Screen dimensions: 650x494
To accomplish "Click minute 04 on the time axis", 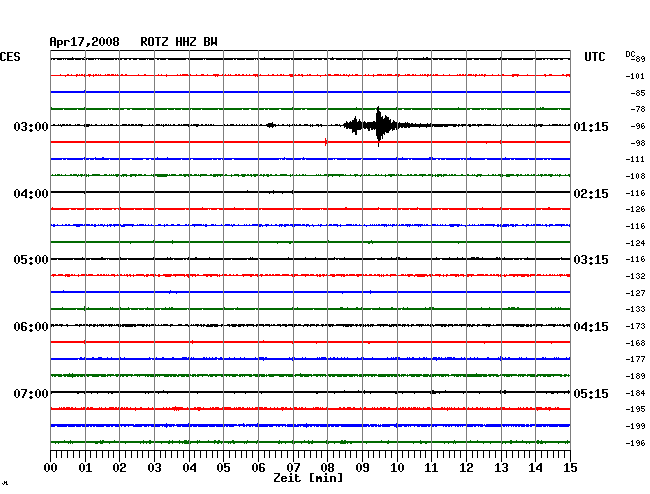I will point(189,468).
